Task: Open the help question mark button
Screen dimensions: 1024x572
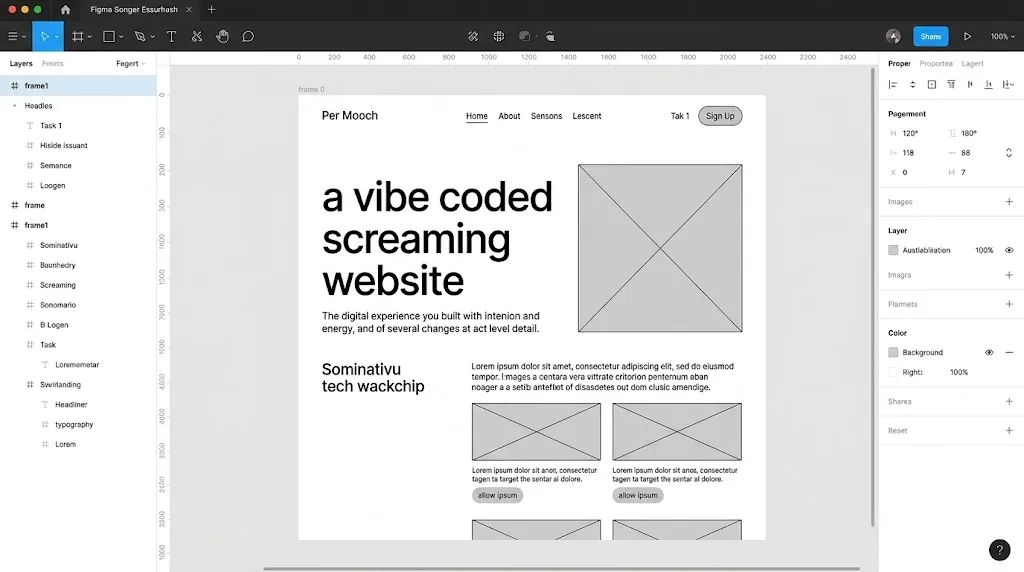Action: [999, 550]
